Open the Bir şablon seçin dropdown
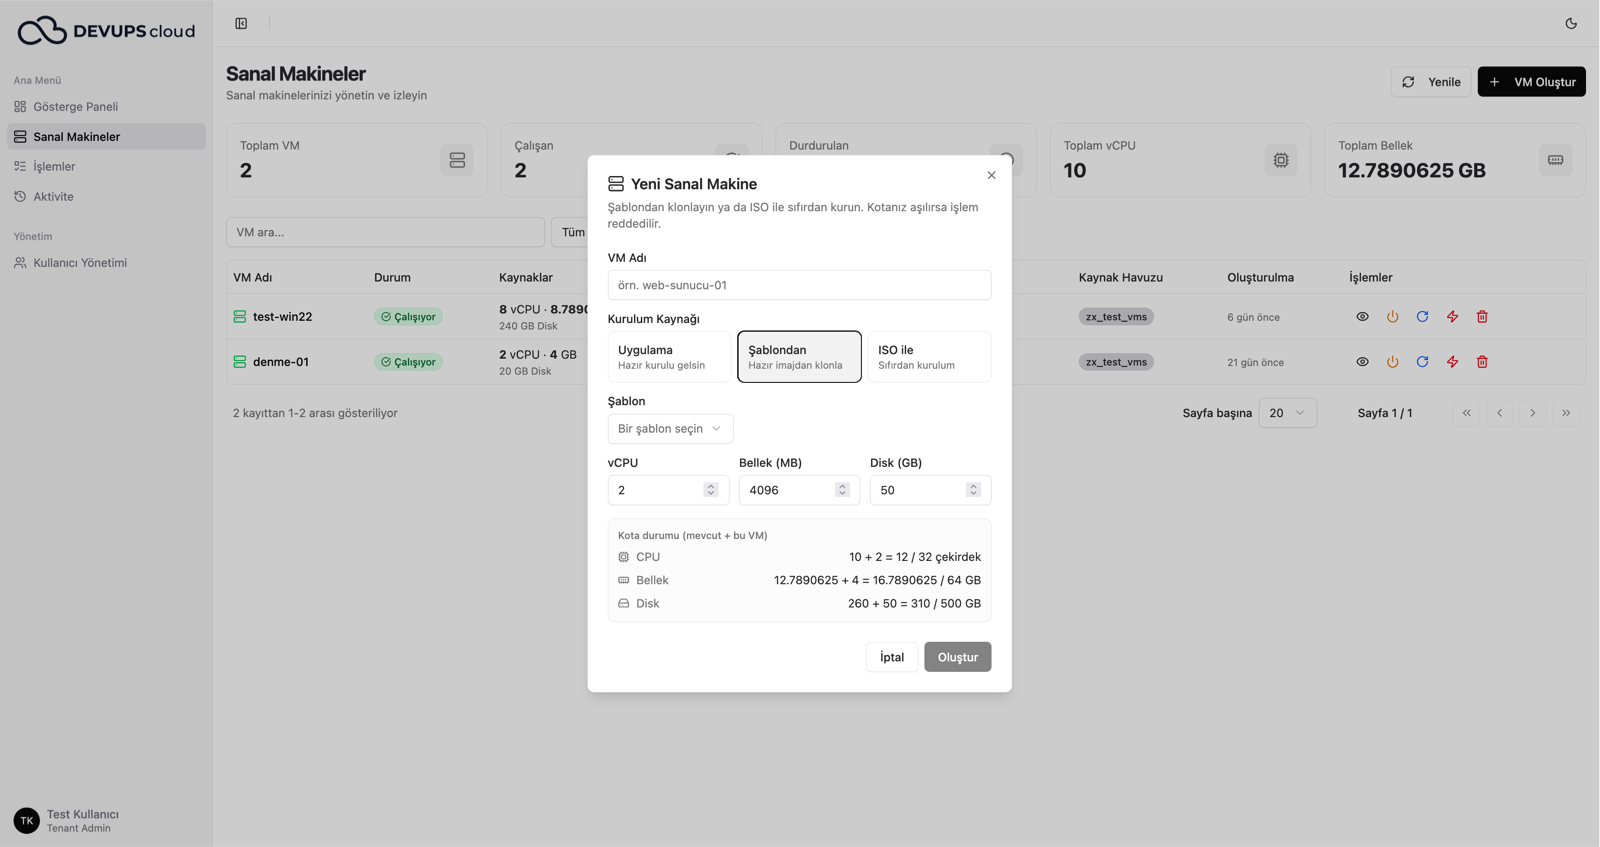The image size is (1600, 847). tap(670, 429)
